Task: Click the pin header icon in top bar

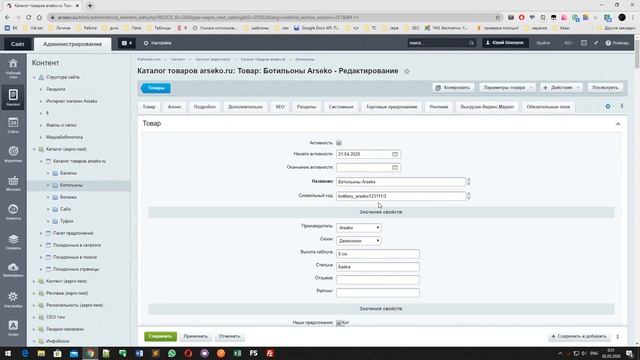Action: (596, 43)
